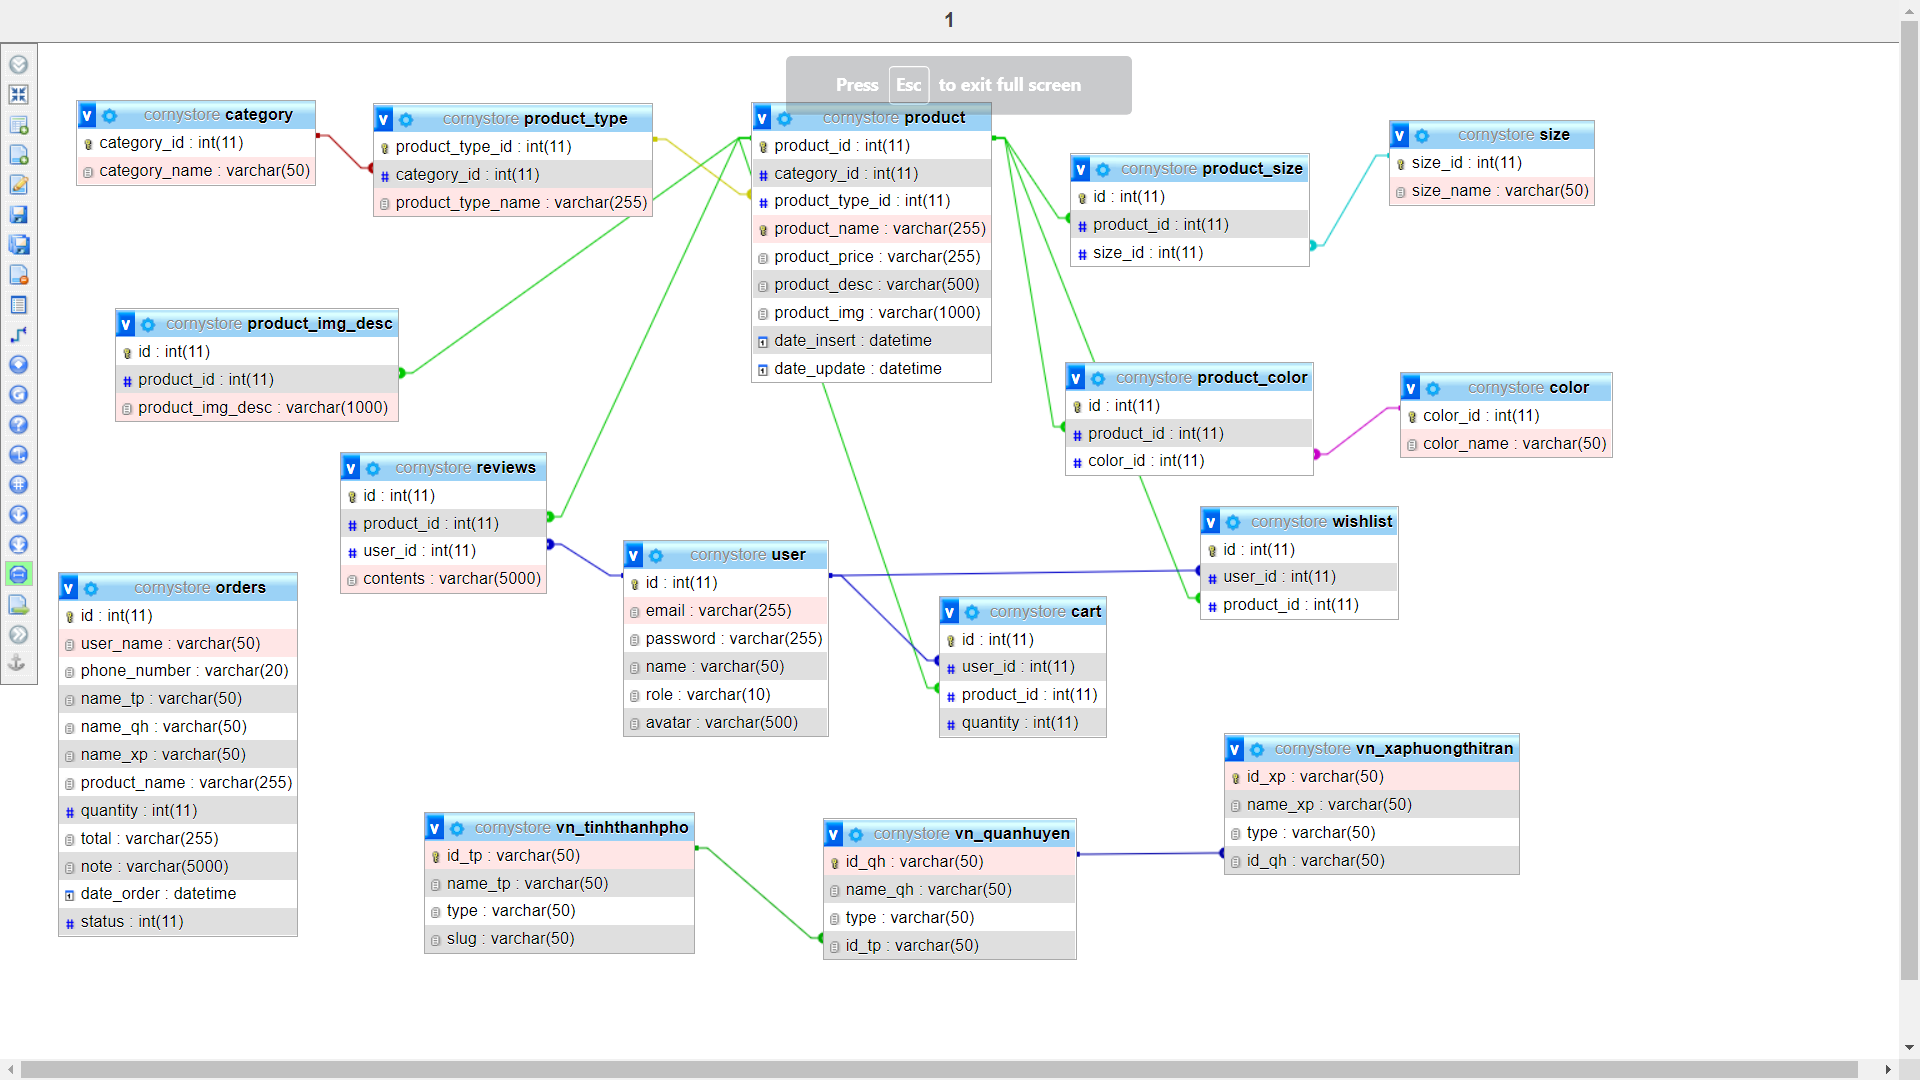This screenshot has width=1920, height=1080.
Task: Open Designer help via the question mark icon
Action: pyautogui.click(x=18, y=425)
